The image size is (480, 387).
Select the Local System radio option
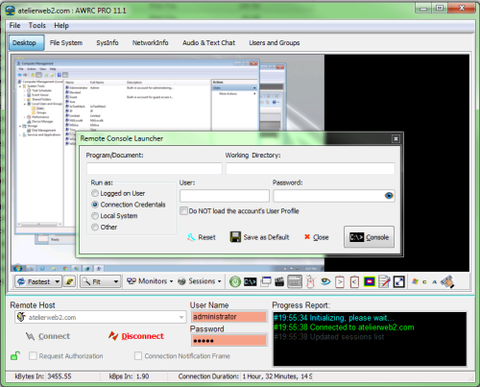(95, 216)
